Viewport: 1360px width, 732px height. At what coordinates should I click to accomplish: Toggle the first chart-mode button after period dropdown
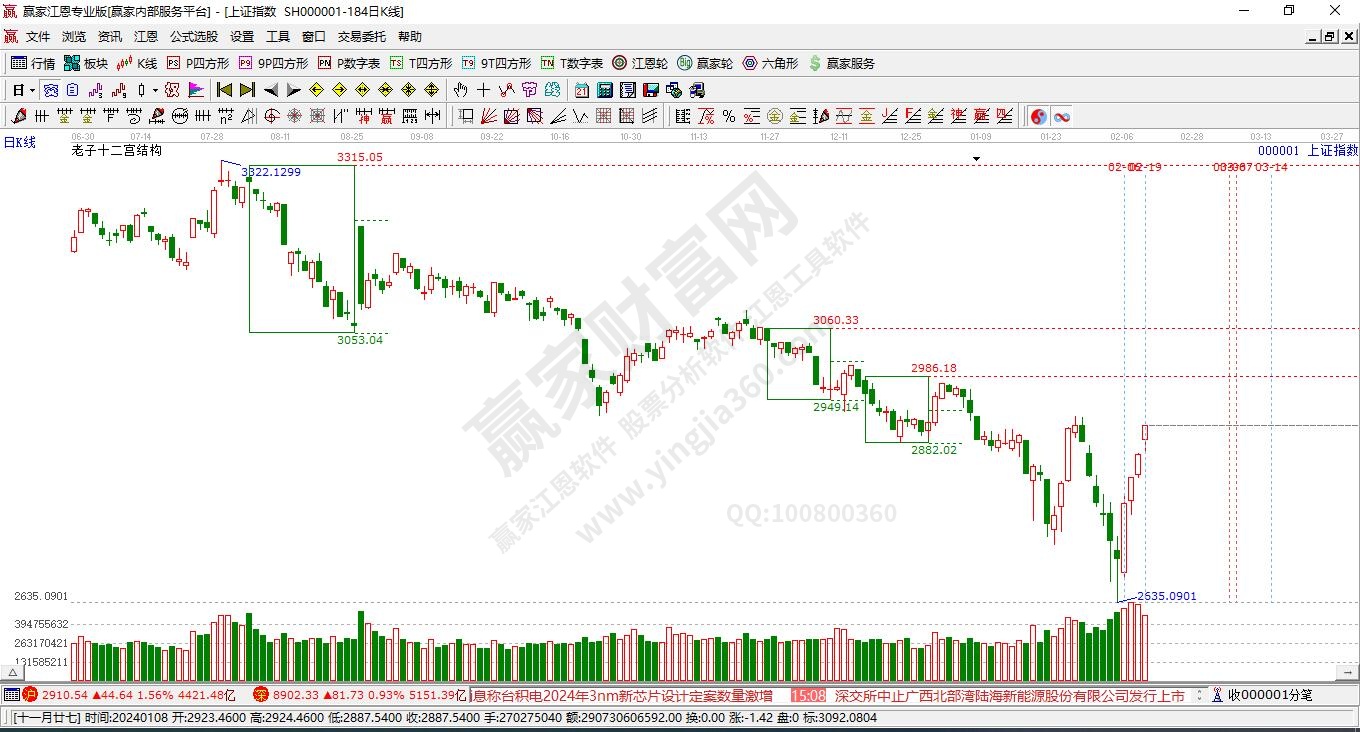click(x=50, y=90)
